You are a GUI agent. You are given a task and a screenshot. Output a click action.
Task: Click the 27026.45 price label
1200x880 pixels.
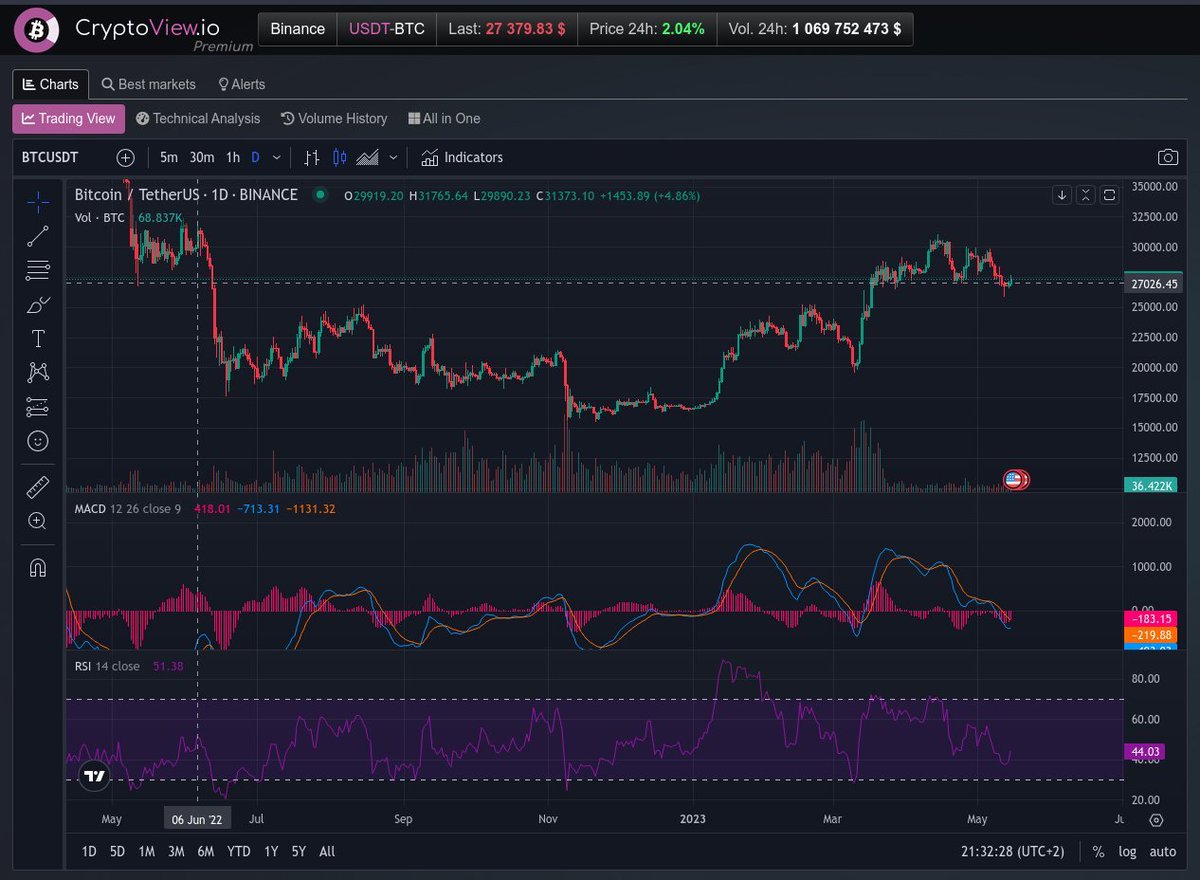(1152, 284)
